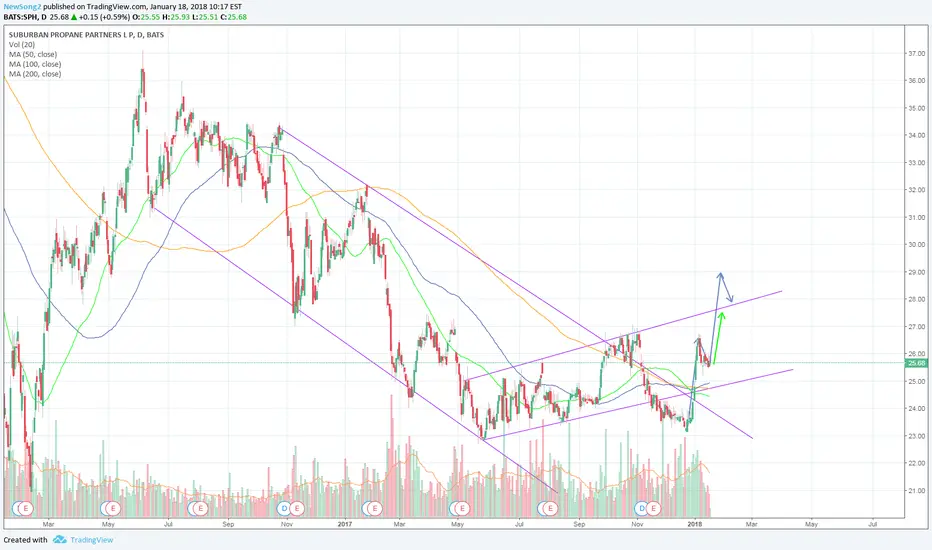Select the SUBURBAN PROPANE PARTNERS L P legend title

click(x=86, y=35)
